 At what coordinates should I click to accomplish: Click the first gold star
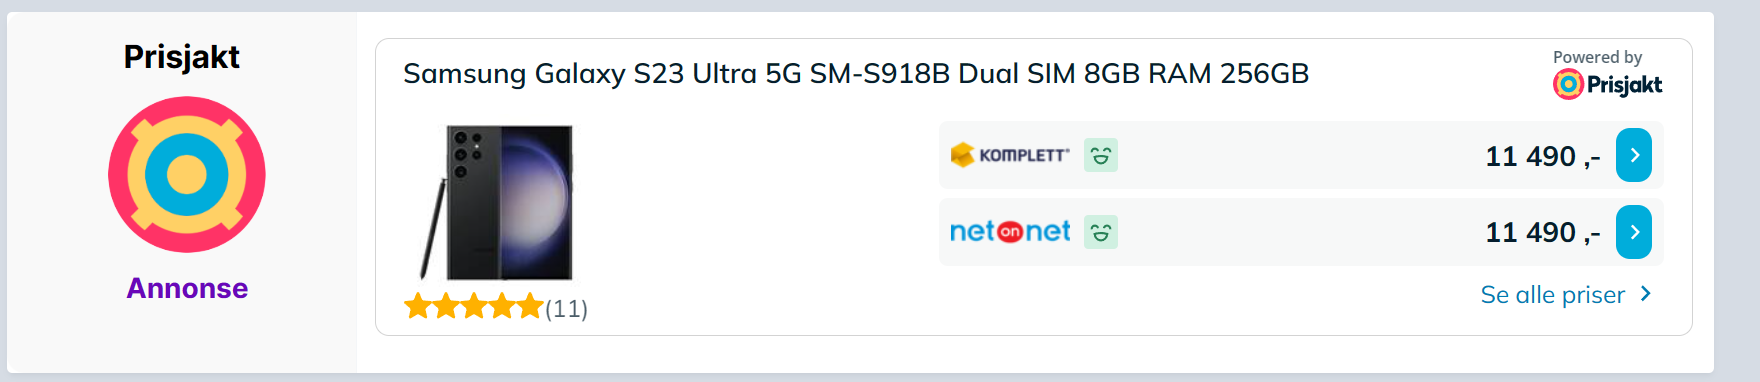tap(417, 307)
